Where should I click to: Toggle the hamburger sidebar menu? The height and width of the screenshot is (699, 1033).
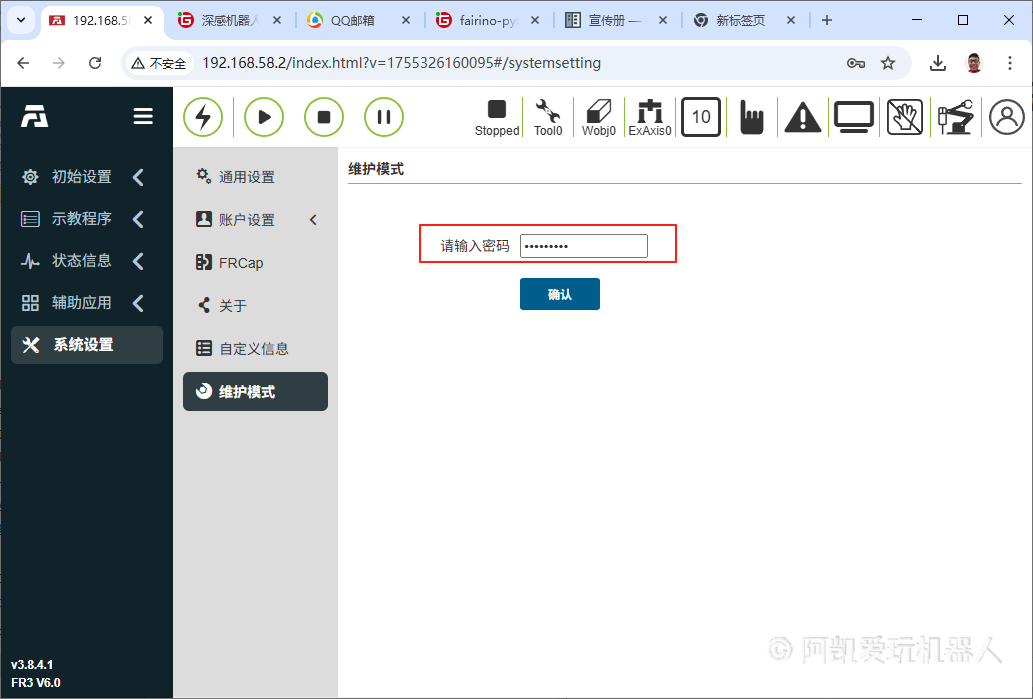[x=143, y=117]
